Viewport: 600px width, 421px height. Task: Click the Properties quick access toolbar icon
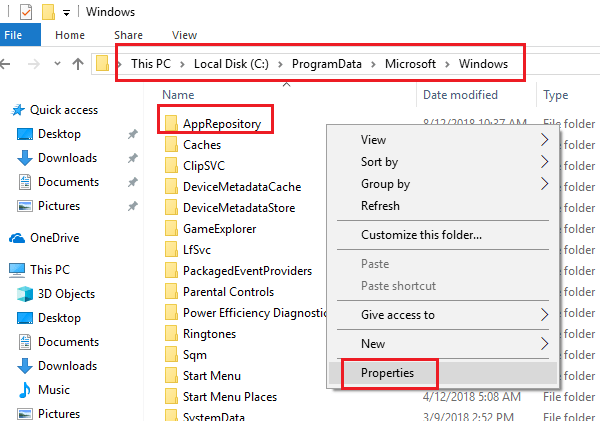coord(26,12)
